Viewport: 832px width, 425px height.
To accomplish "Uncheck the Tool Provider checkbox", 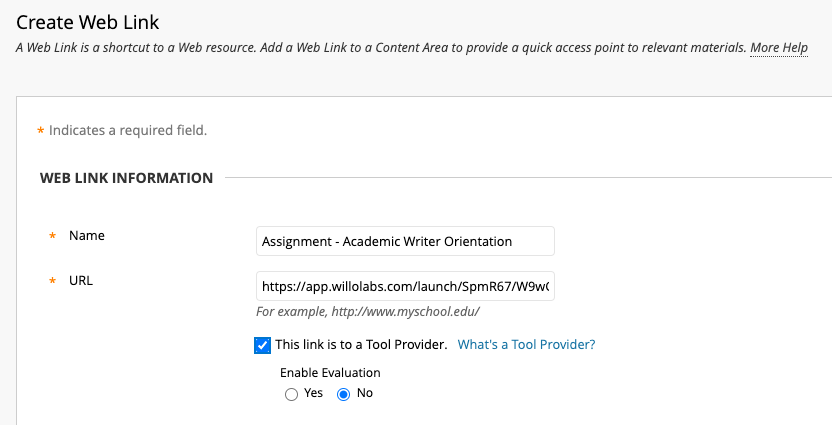I will click(x=263, y=345).
